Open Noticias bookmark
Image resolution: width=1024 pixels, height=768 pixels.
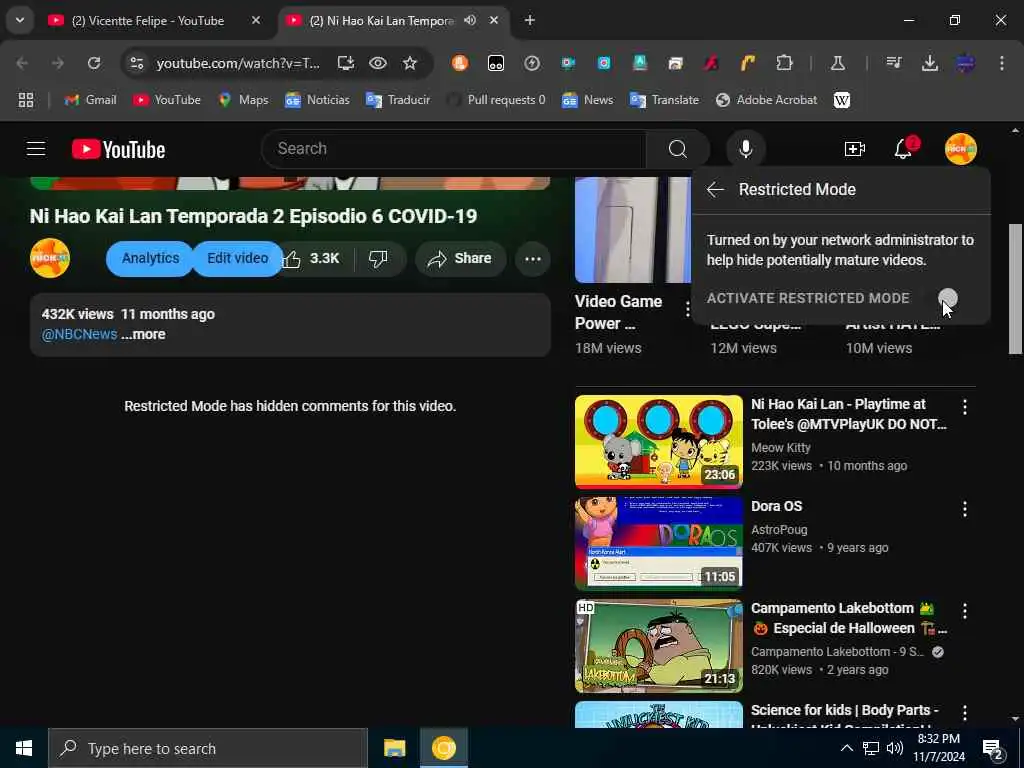pyautogui.click(x=317, y=100)
